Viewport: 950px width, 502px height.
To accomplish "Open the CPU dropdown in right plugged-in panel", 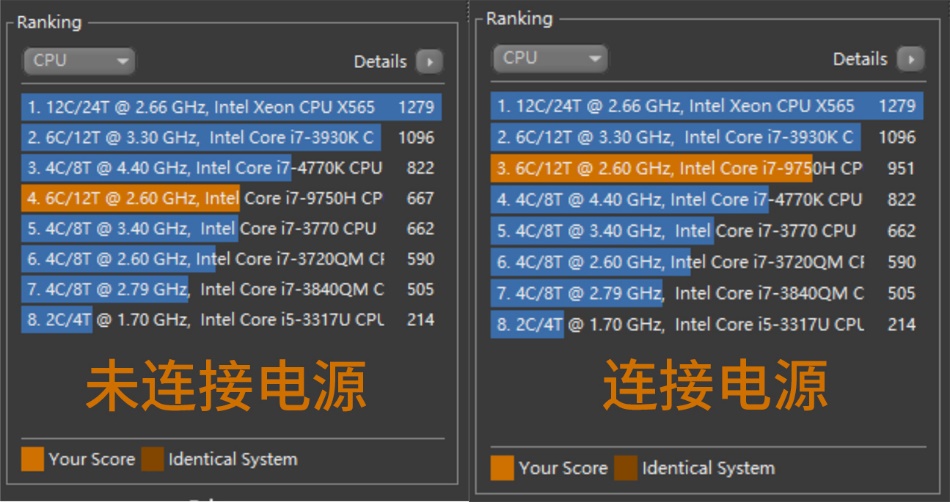I will pyautogui.click(x=550, y=59).
